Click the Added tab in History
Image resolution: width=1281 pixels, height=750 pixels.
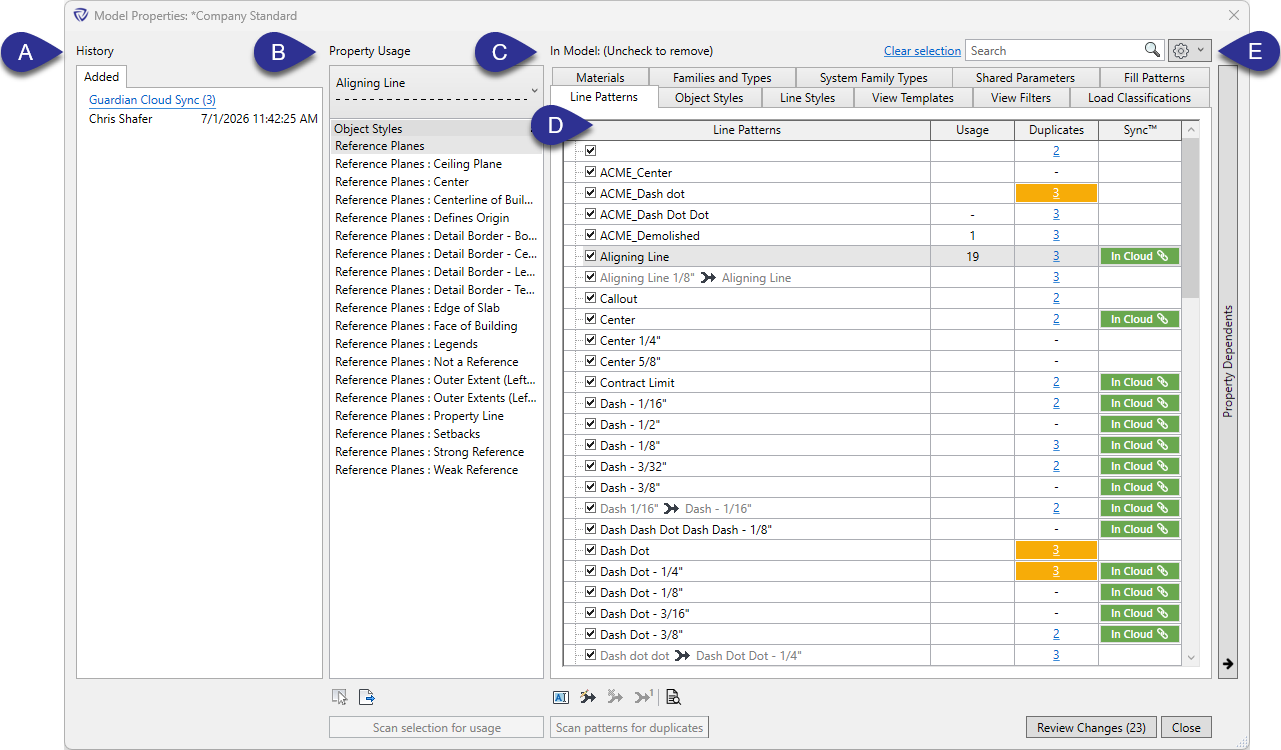pyautogui.click(x=101, y=76)
